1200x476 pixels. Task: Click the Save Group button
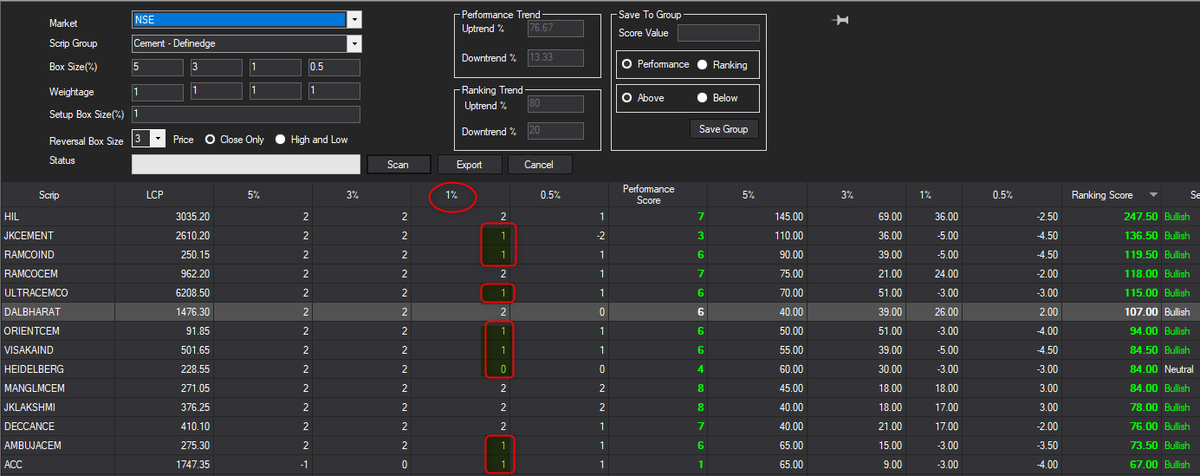tap(724, 129)
